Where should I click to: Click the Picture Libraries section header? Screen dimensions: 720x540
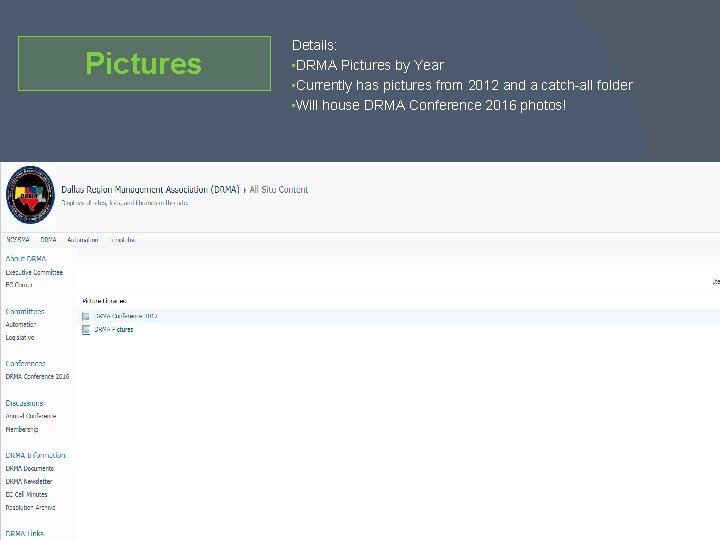click(x=104, y=301)
